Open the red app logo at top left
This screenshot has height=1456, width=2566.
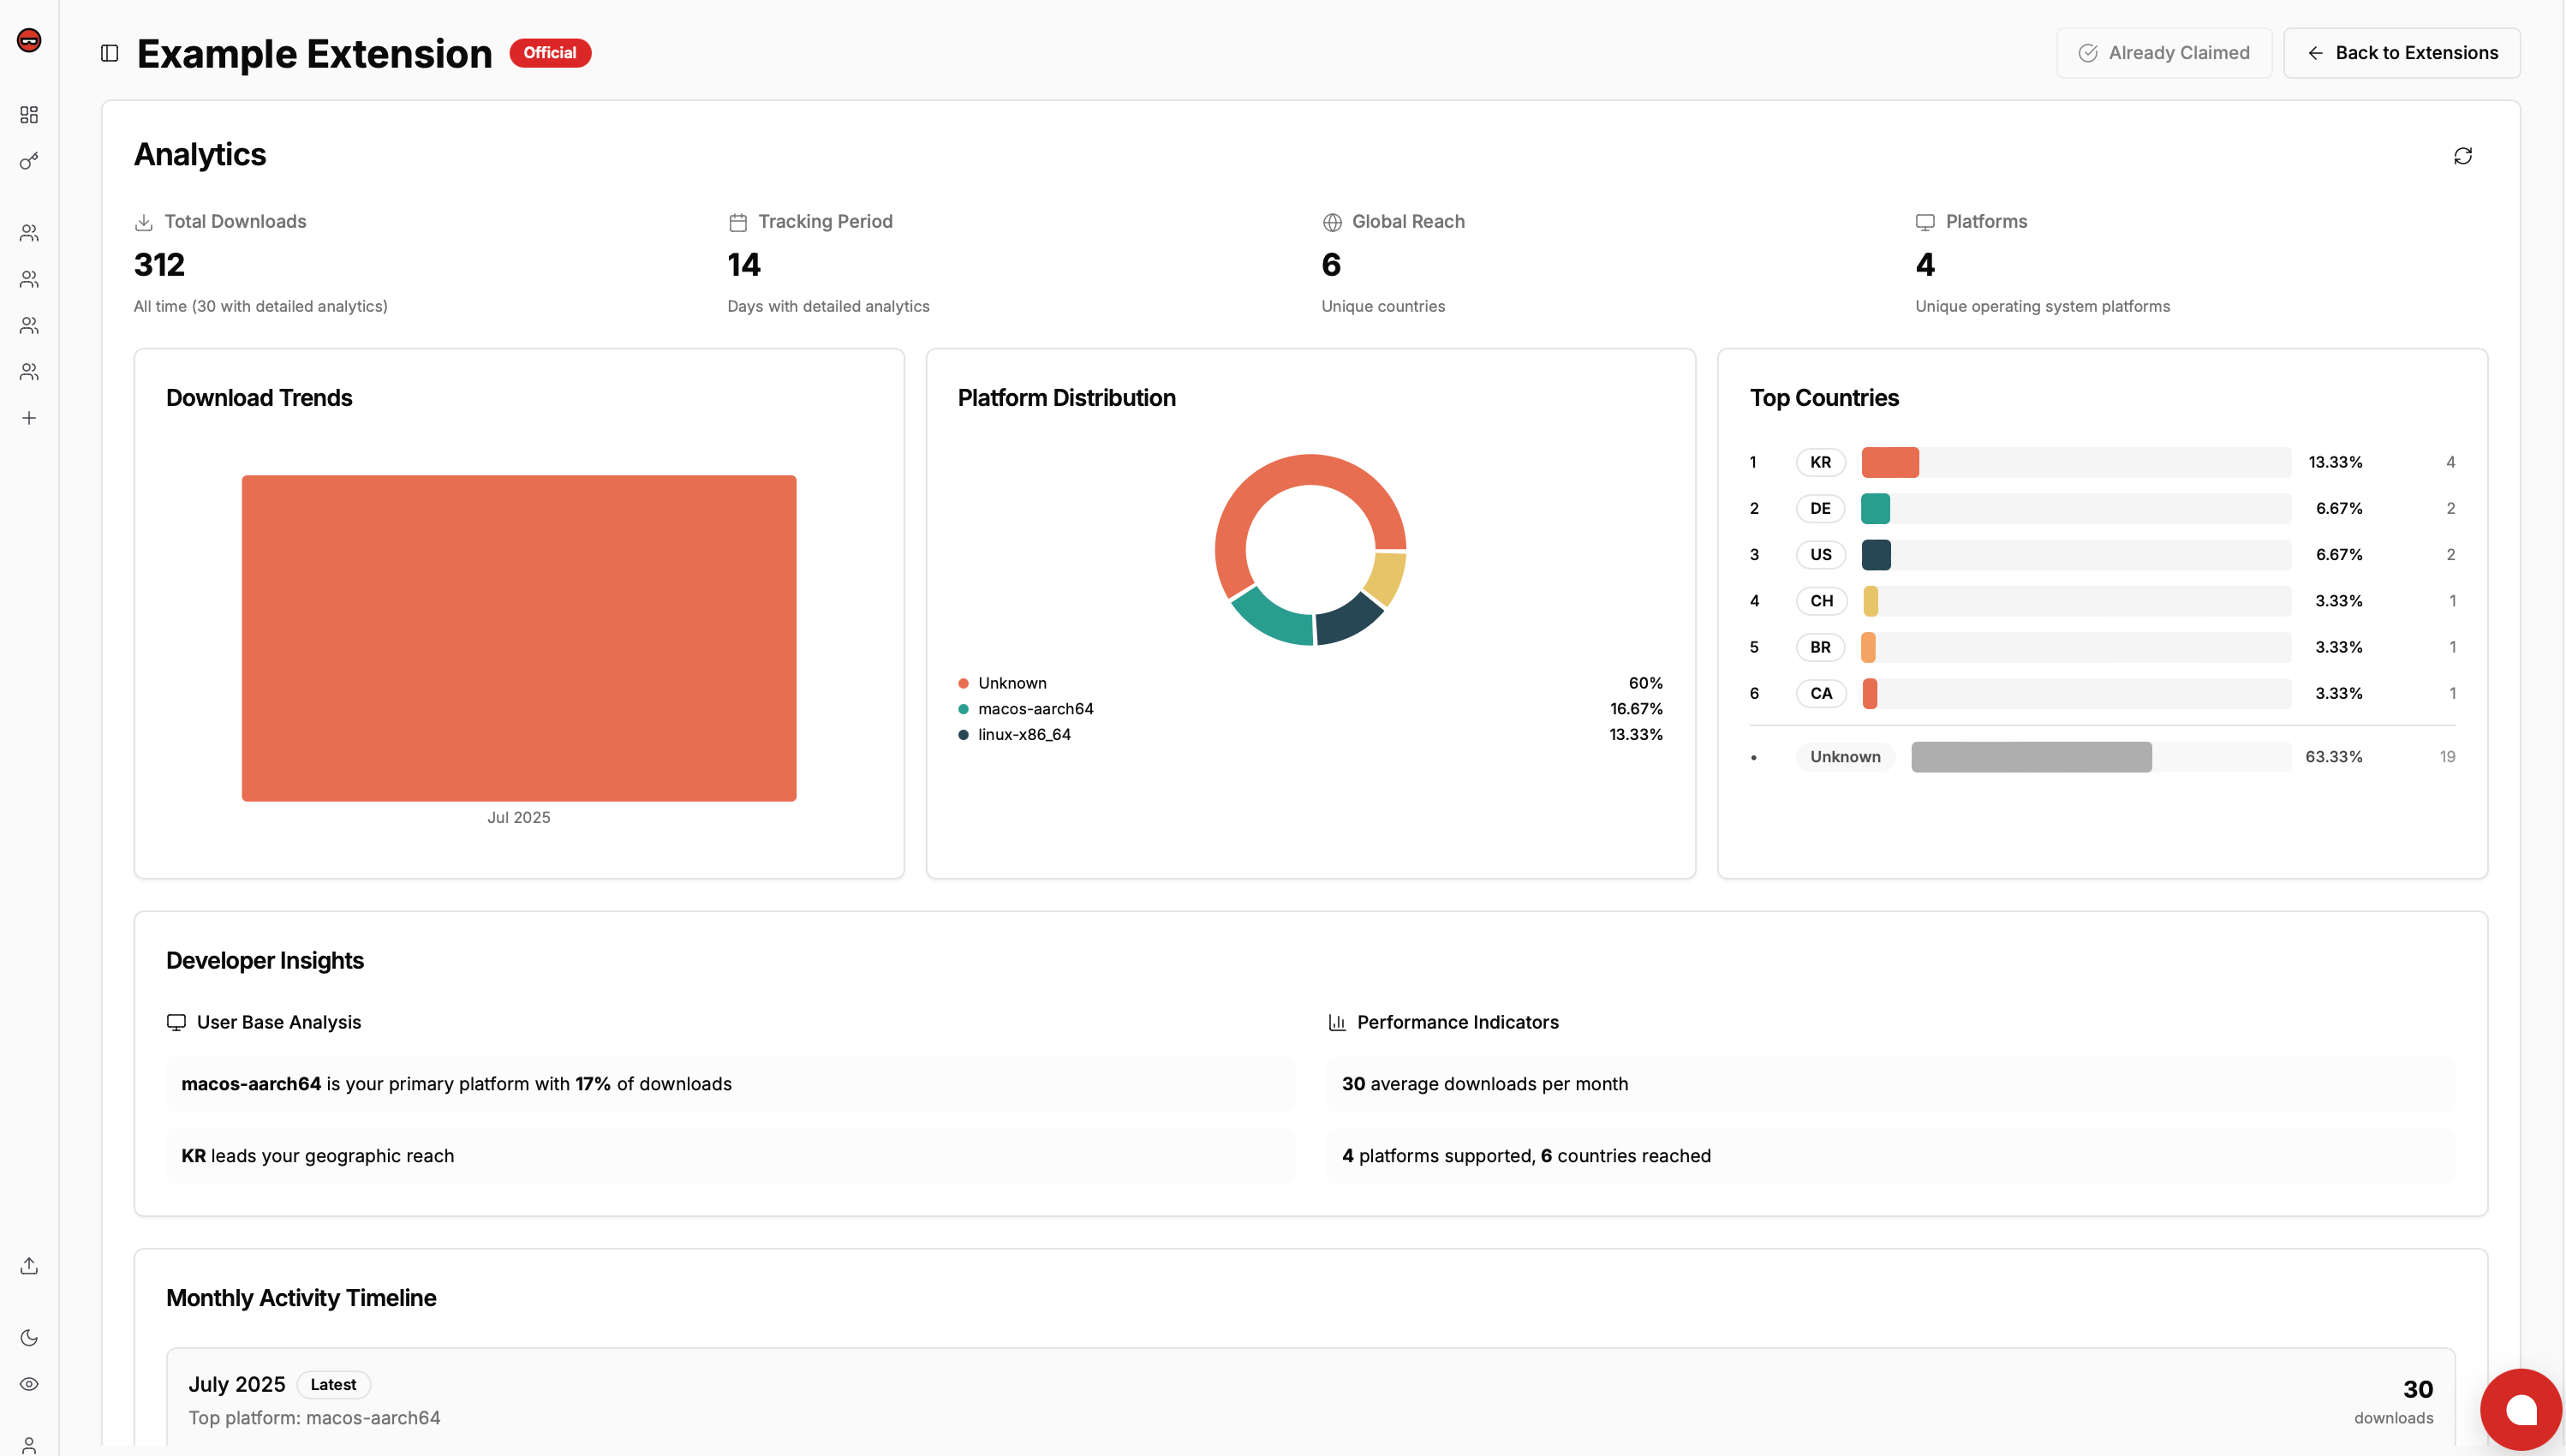pos(28,41)
